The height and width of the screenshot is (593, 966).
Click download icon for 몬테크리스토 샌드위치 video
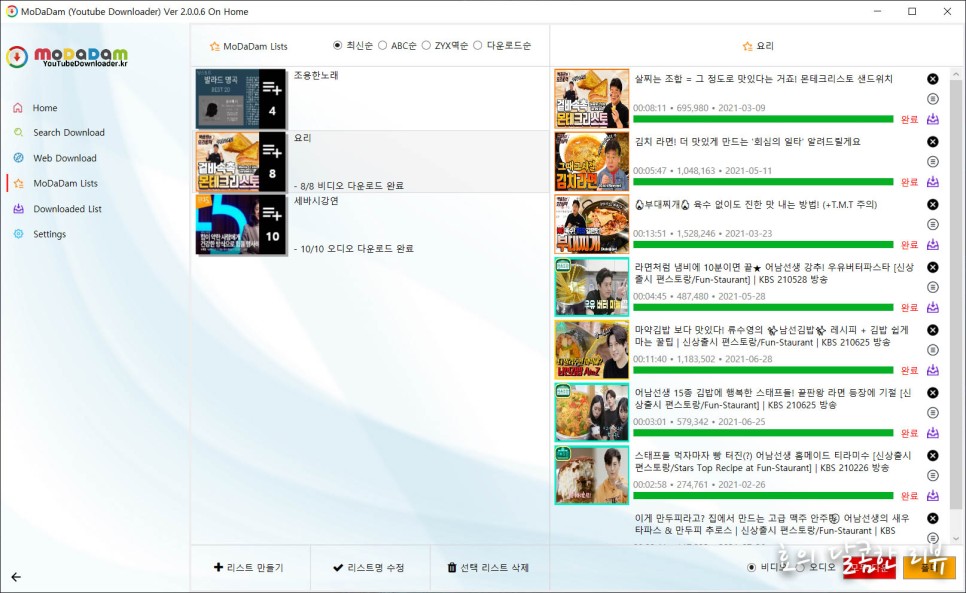933,119
